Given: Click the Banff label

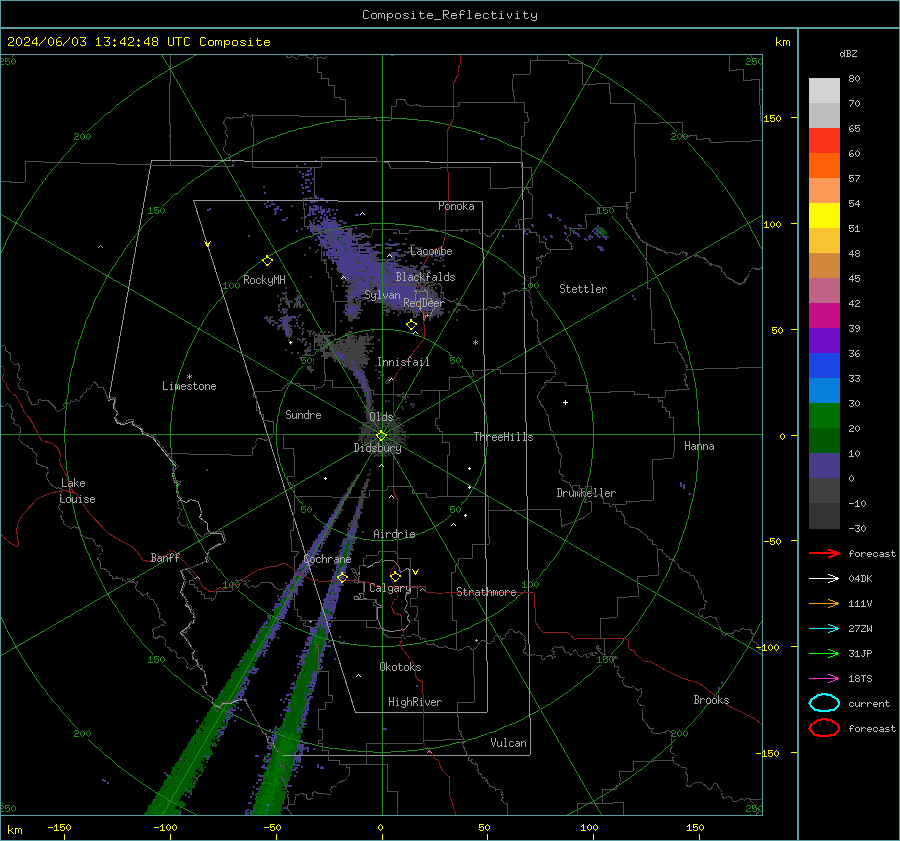Looking at the screenshot, I should (165, 558).
